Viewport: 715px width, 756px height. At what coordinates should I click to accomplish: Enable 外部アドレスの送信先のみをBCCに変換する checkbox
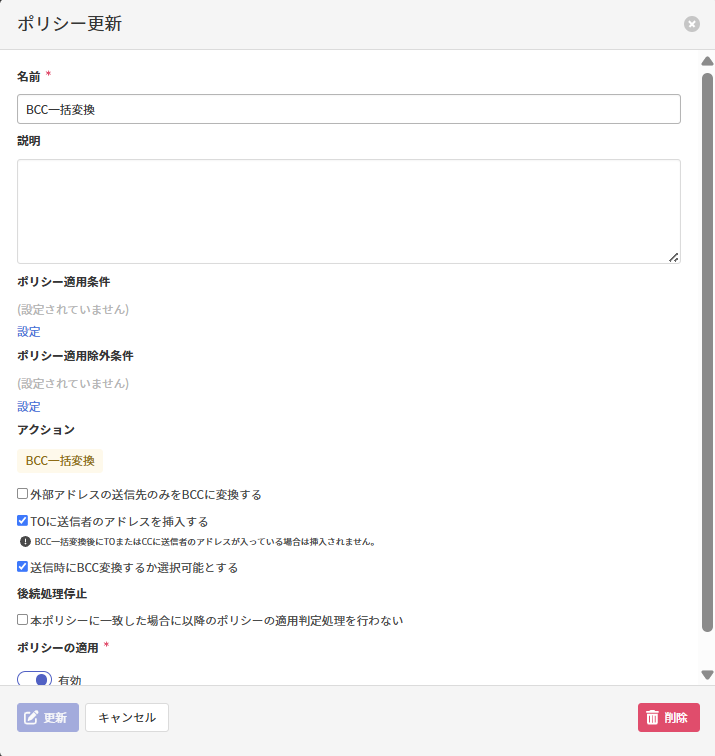tap(23, 494)
